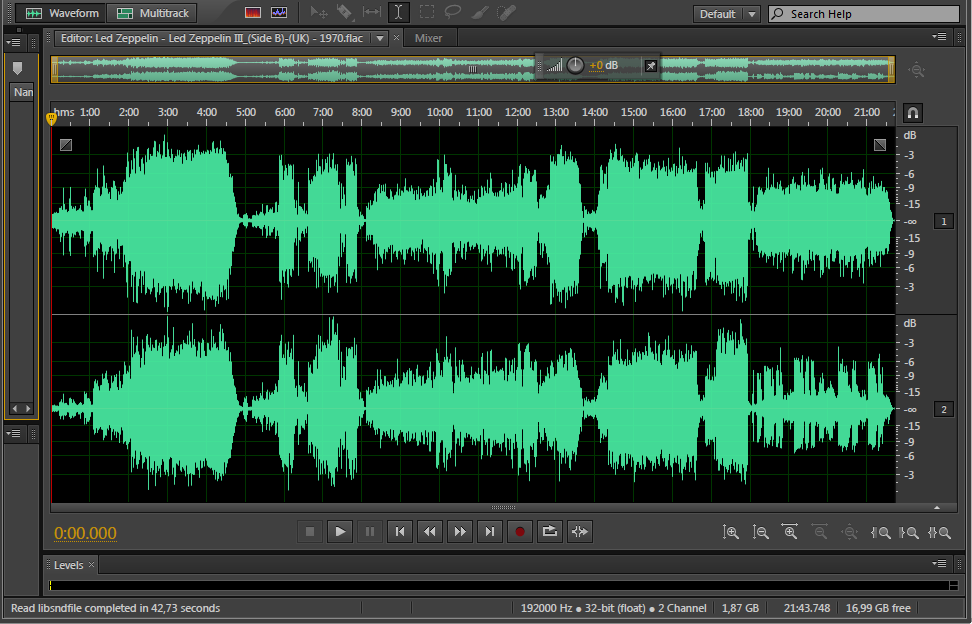Switch to the Mixer tab
This screenshot has height=624, width=972.
coord(428,38)
